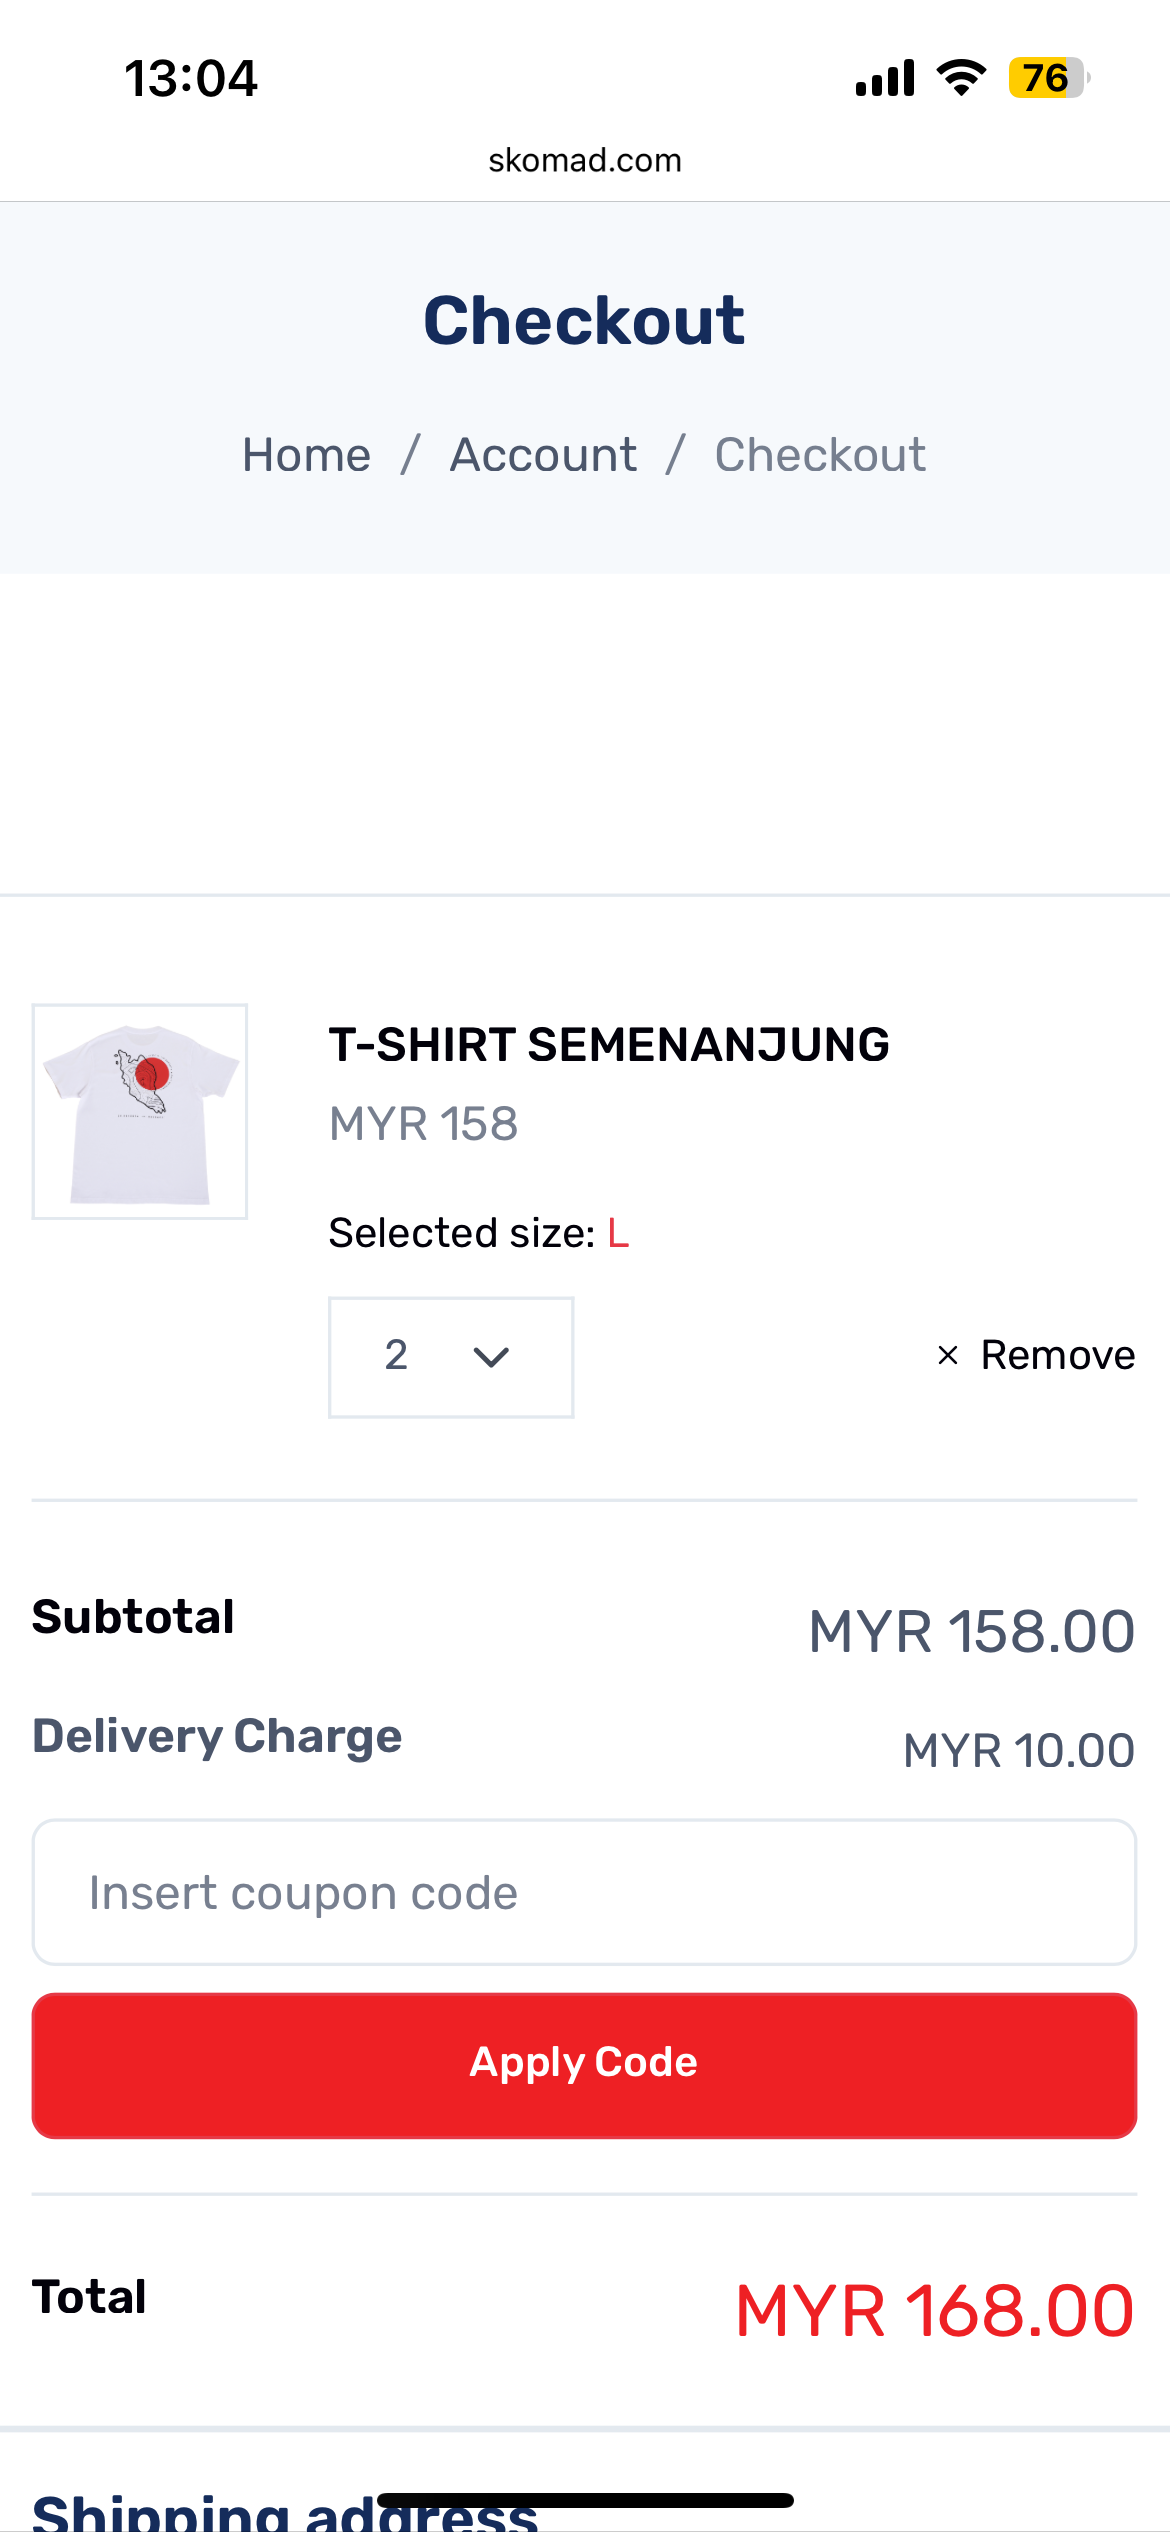Tap the battery level indicator
1170x2532 pixels.
[1047, 78]
